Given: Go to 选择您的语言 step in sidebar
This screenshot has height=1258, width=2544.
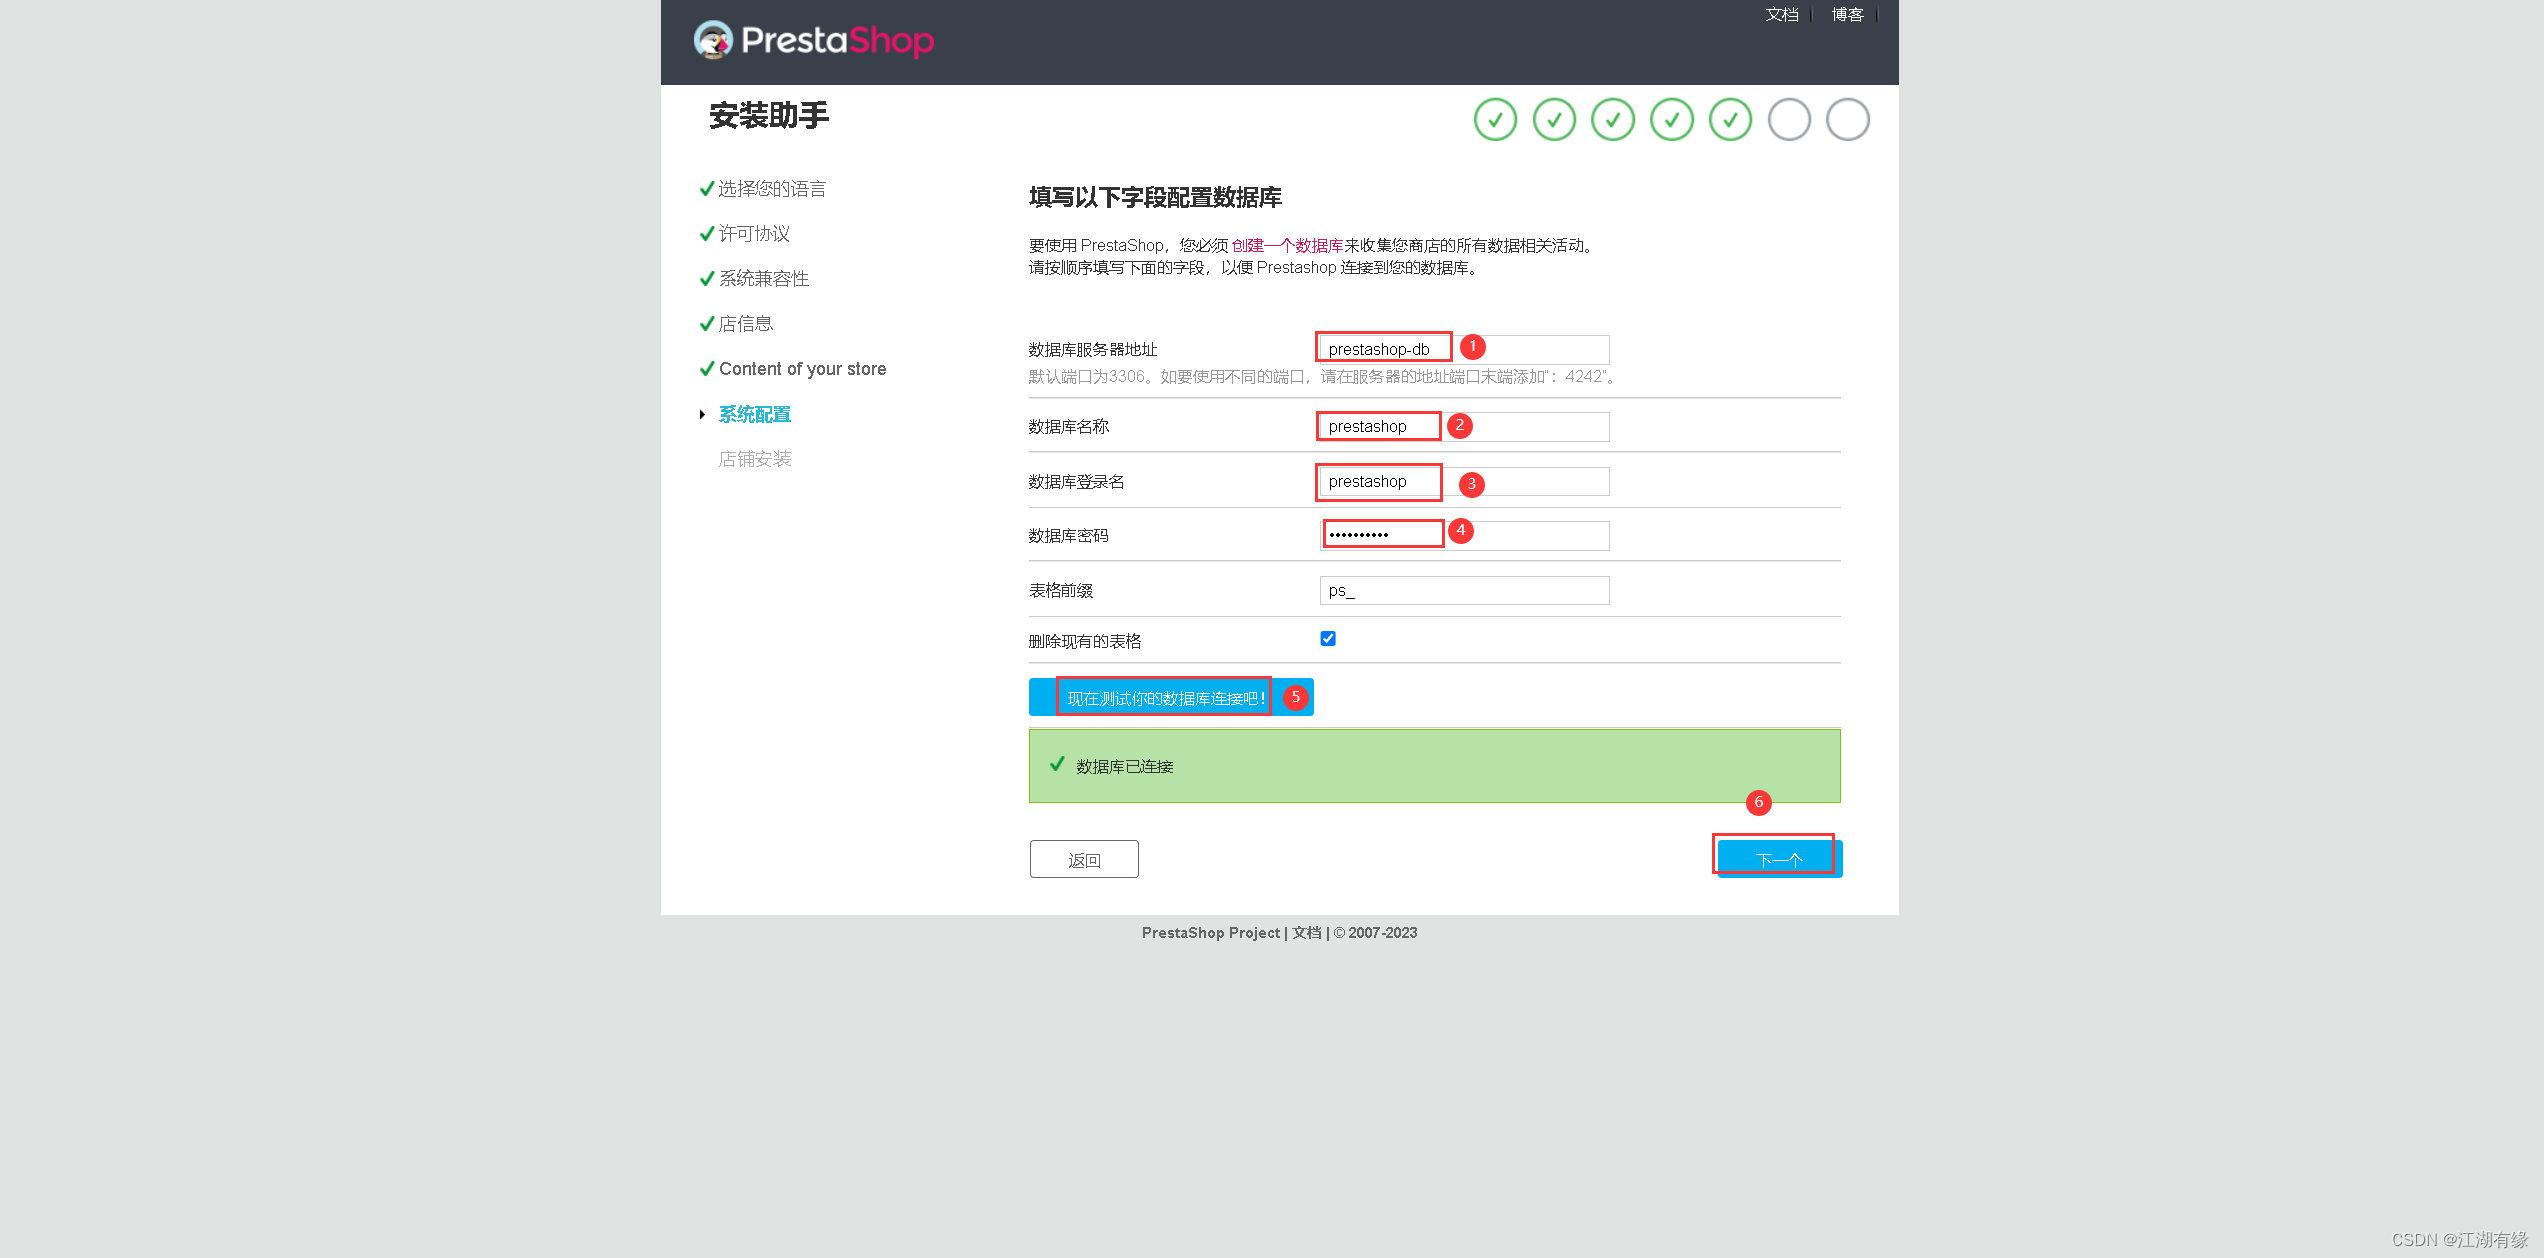Looking at the screenshot, I should [772, 189].
